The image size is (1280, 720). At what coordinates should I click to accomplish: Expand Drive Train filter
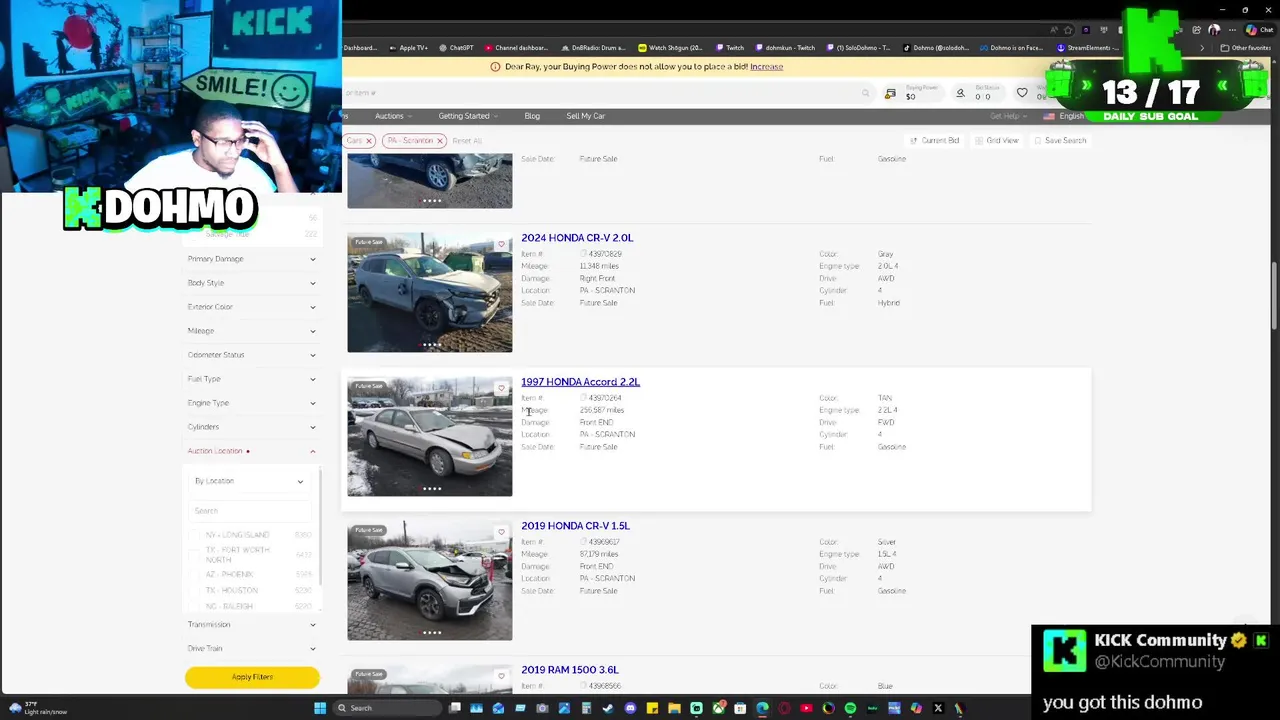click(x=251, y=649)
